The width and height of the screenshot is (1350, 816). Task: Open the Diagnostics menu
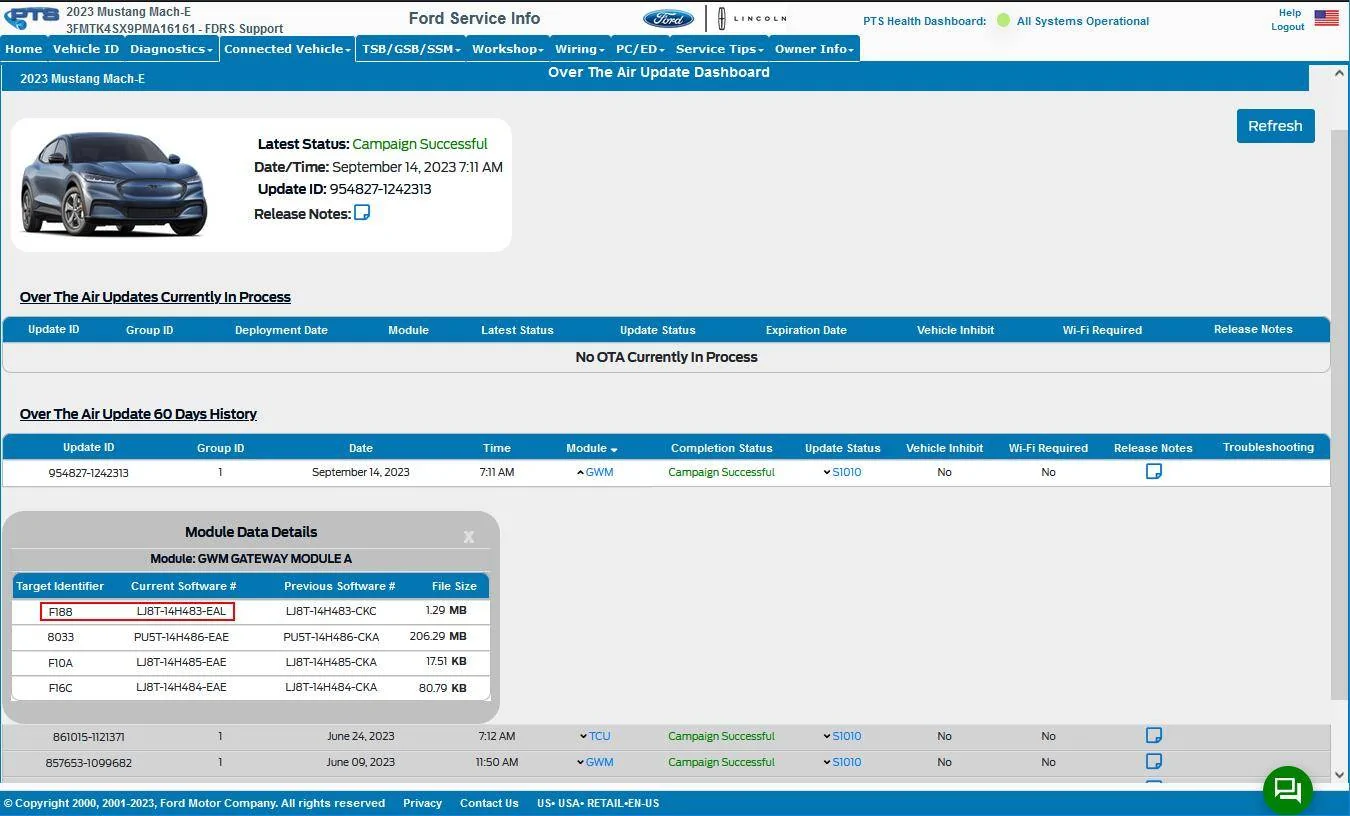171,49
